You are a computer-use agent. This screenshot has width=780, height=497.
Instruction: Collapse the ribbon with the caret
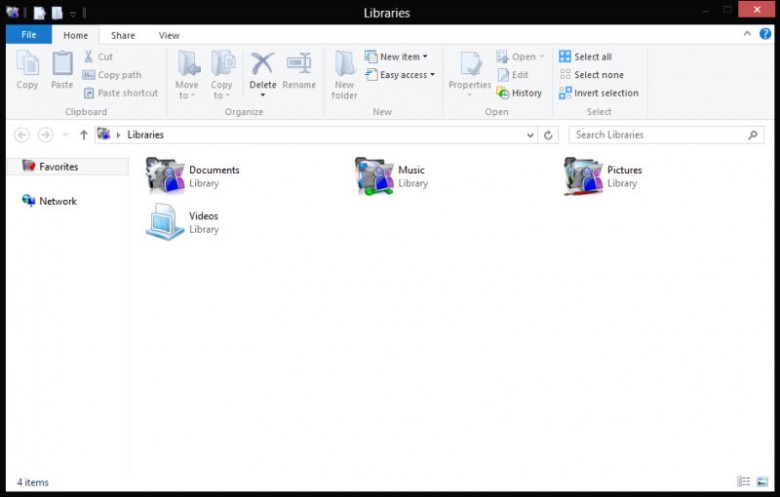pyautogui.click(x=747, y=34)
